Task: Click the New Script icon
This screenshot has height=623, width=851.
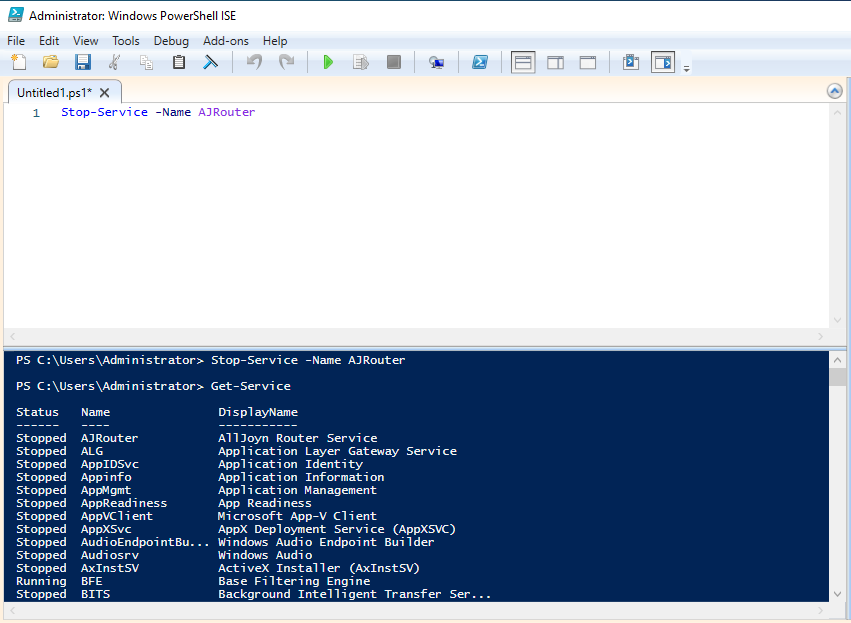Action: (x=19, y=62)
